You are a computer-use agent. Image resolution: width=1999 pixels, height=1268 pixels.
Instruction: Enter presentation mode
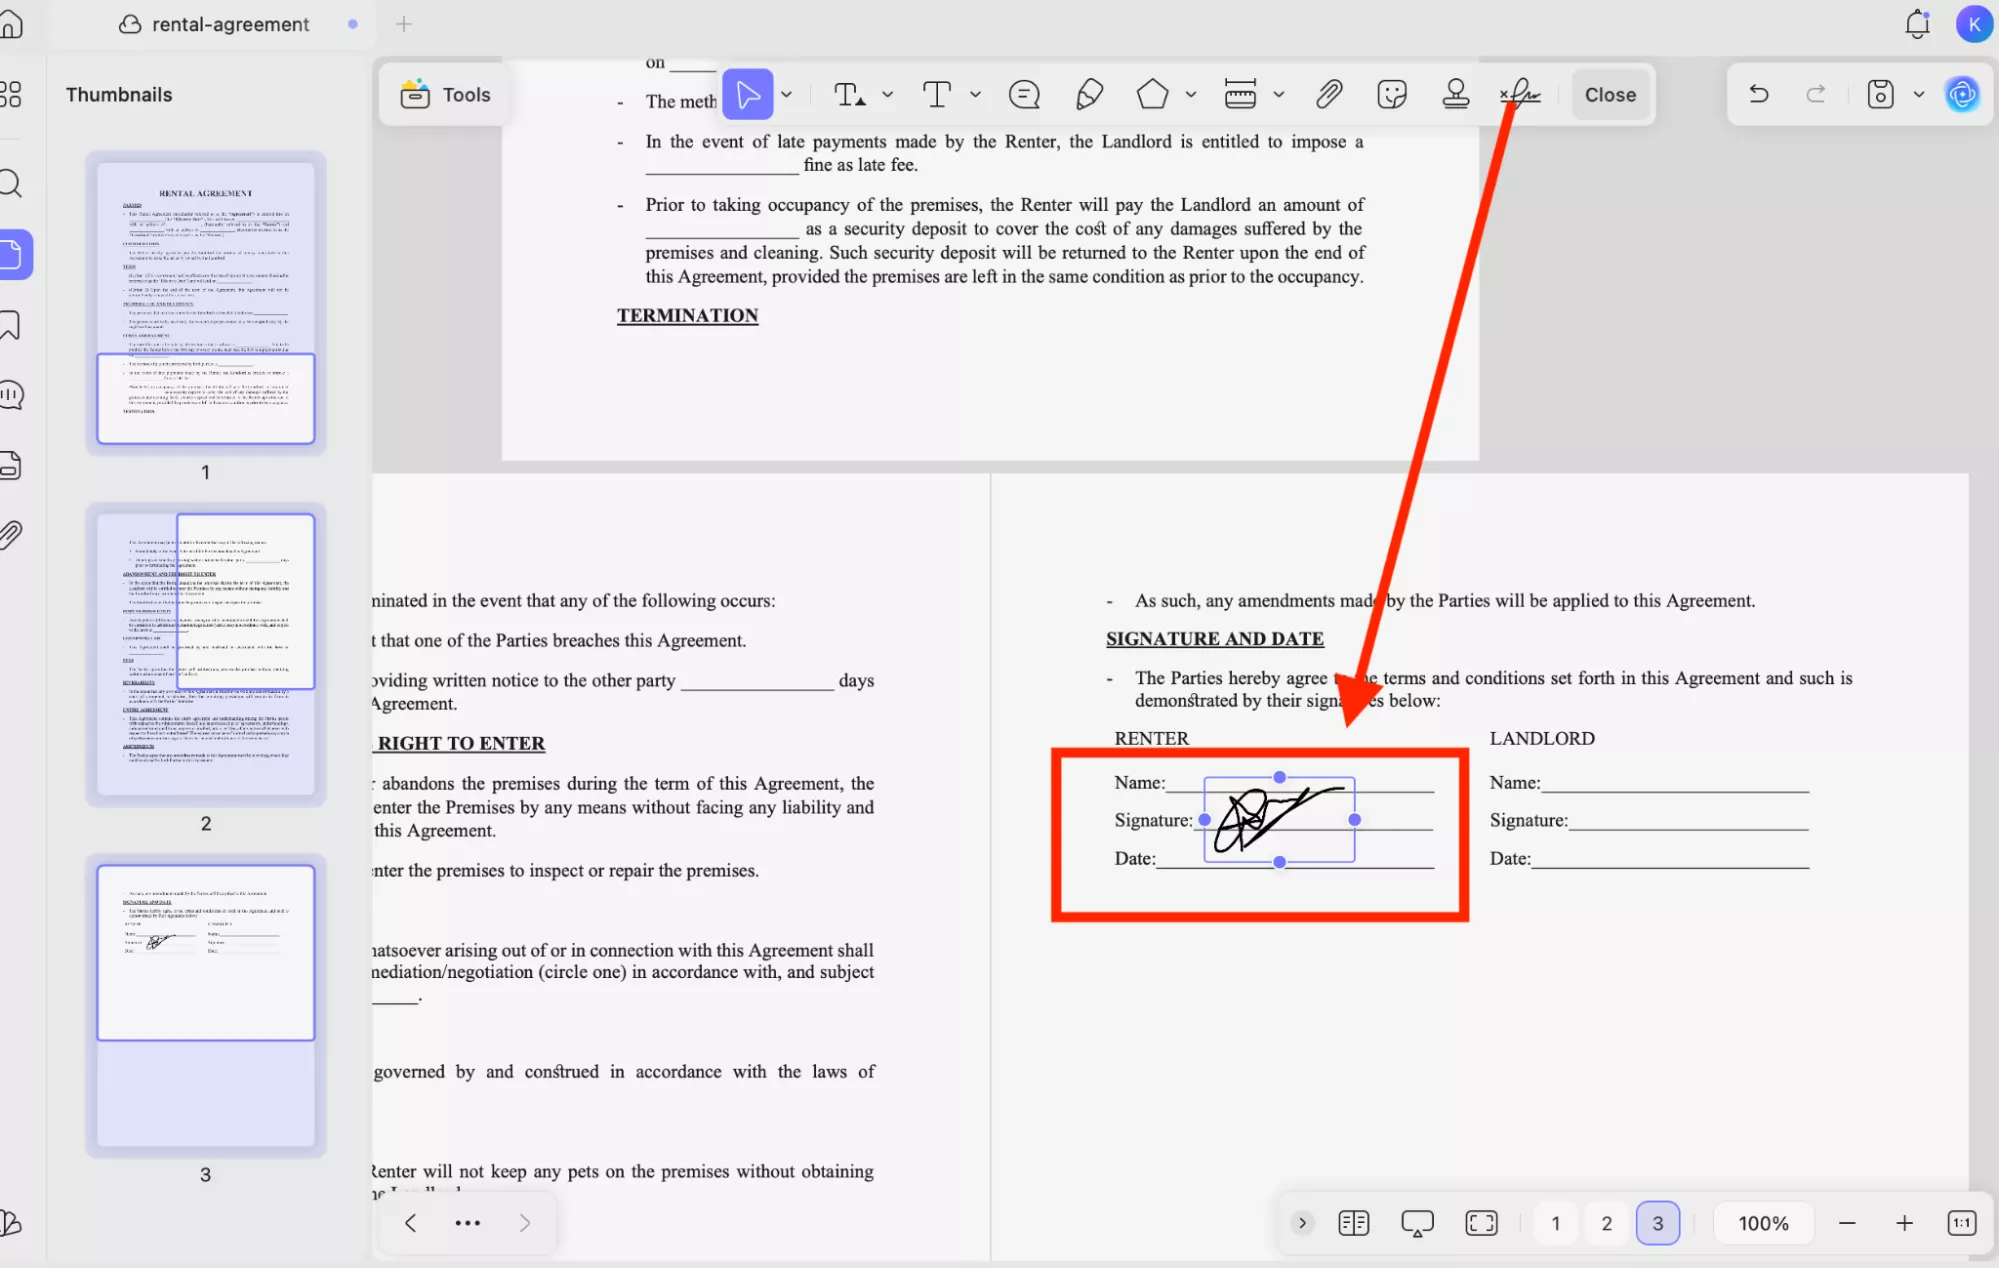(1416, 1222)
